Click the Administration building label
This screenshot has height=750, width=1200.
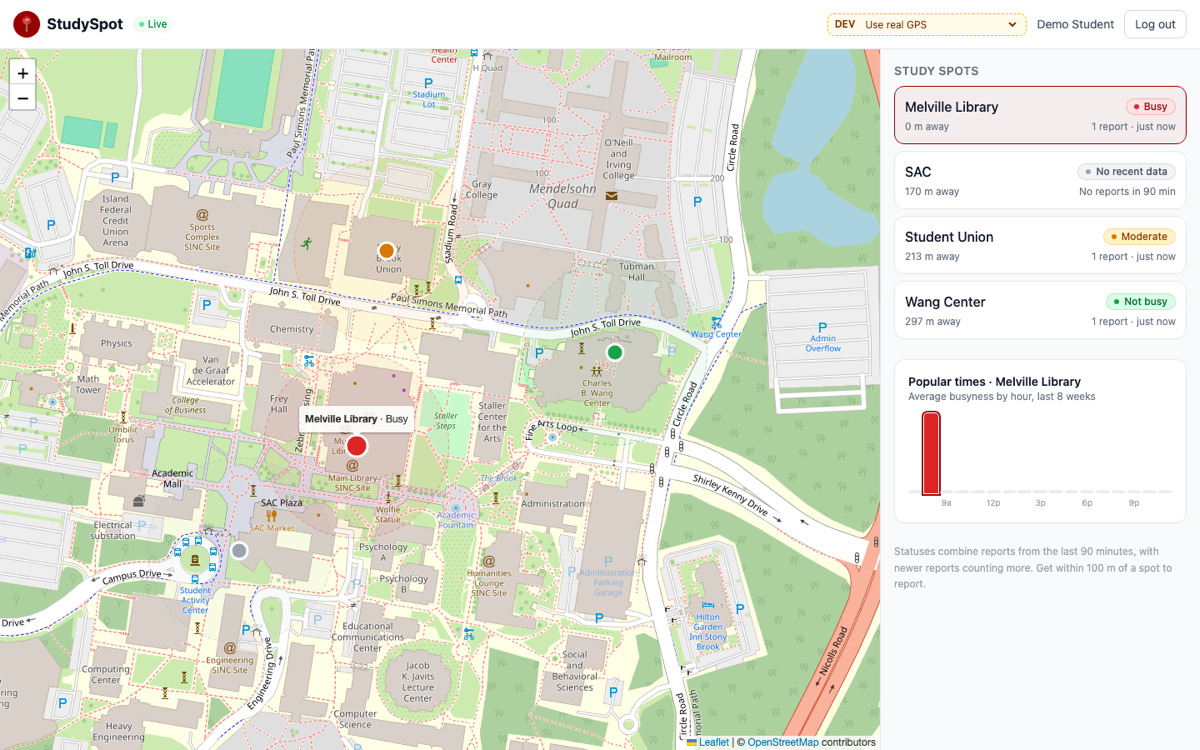tap(553, 504)
